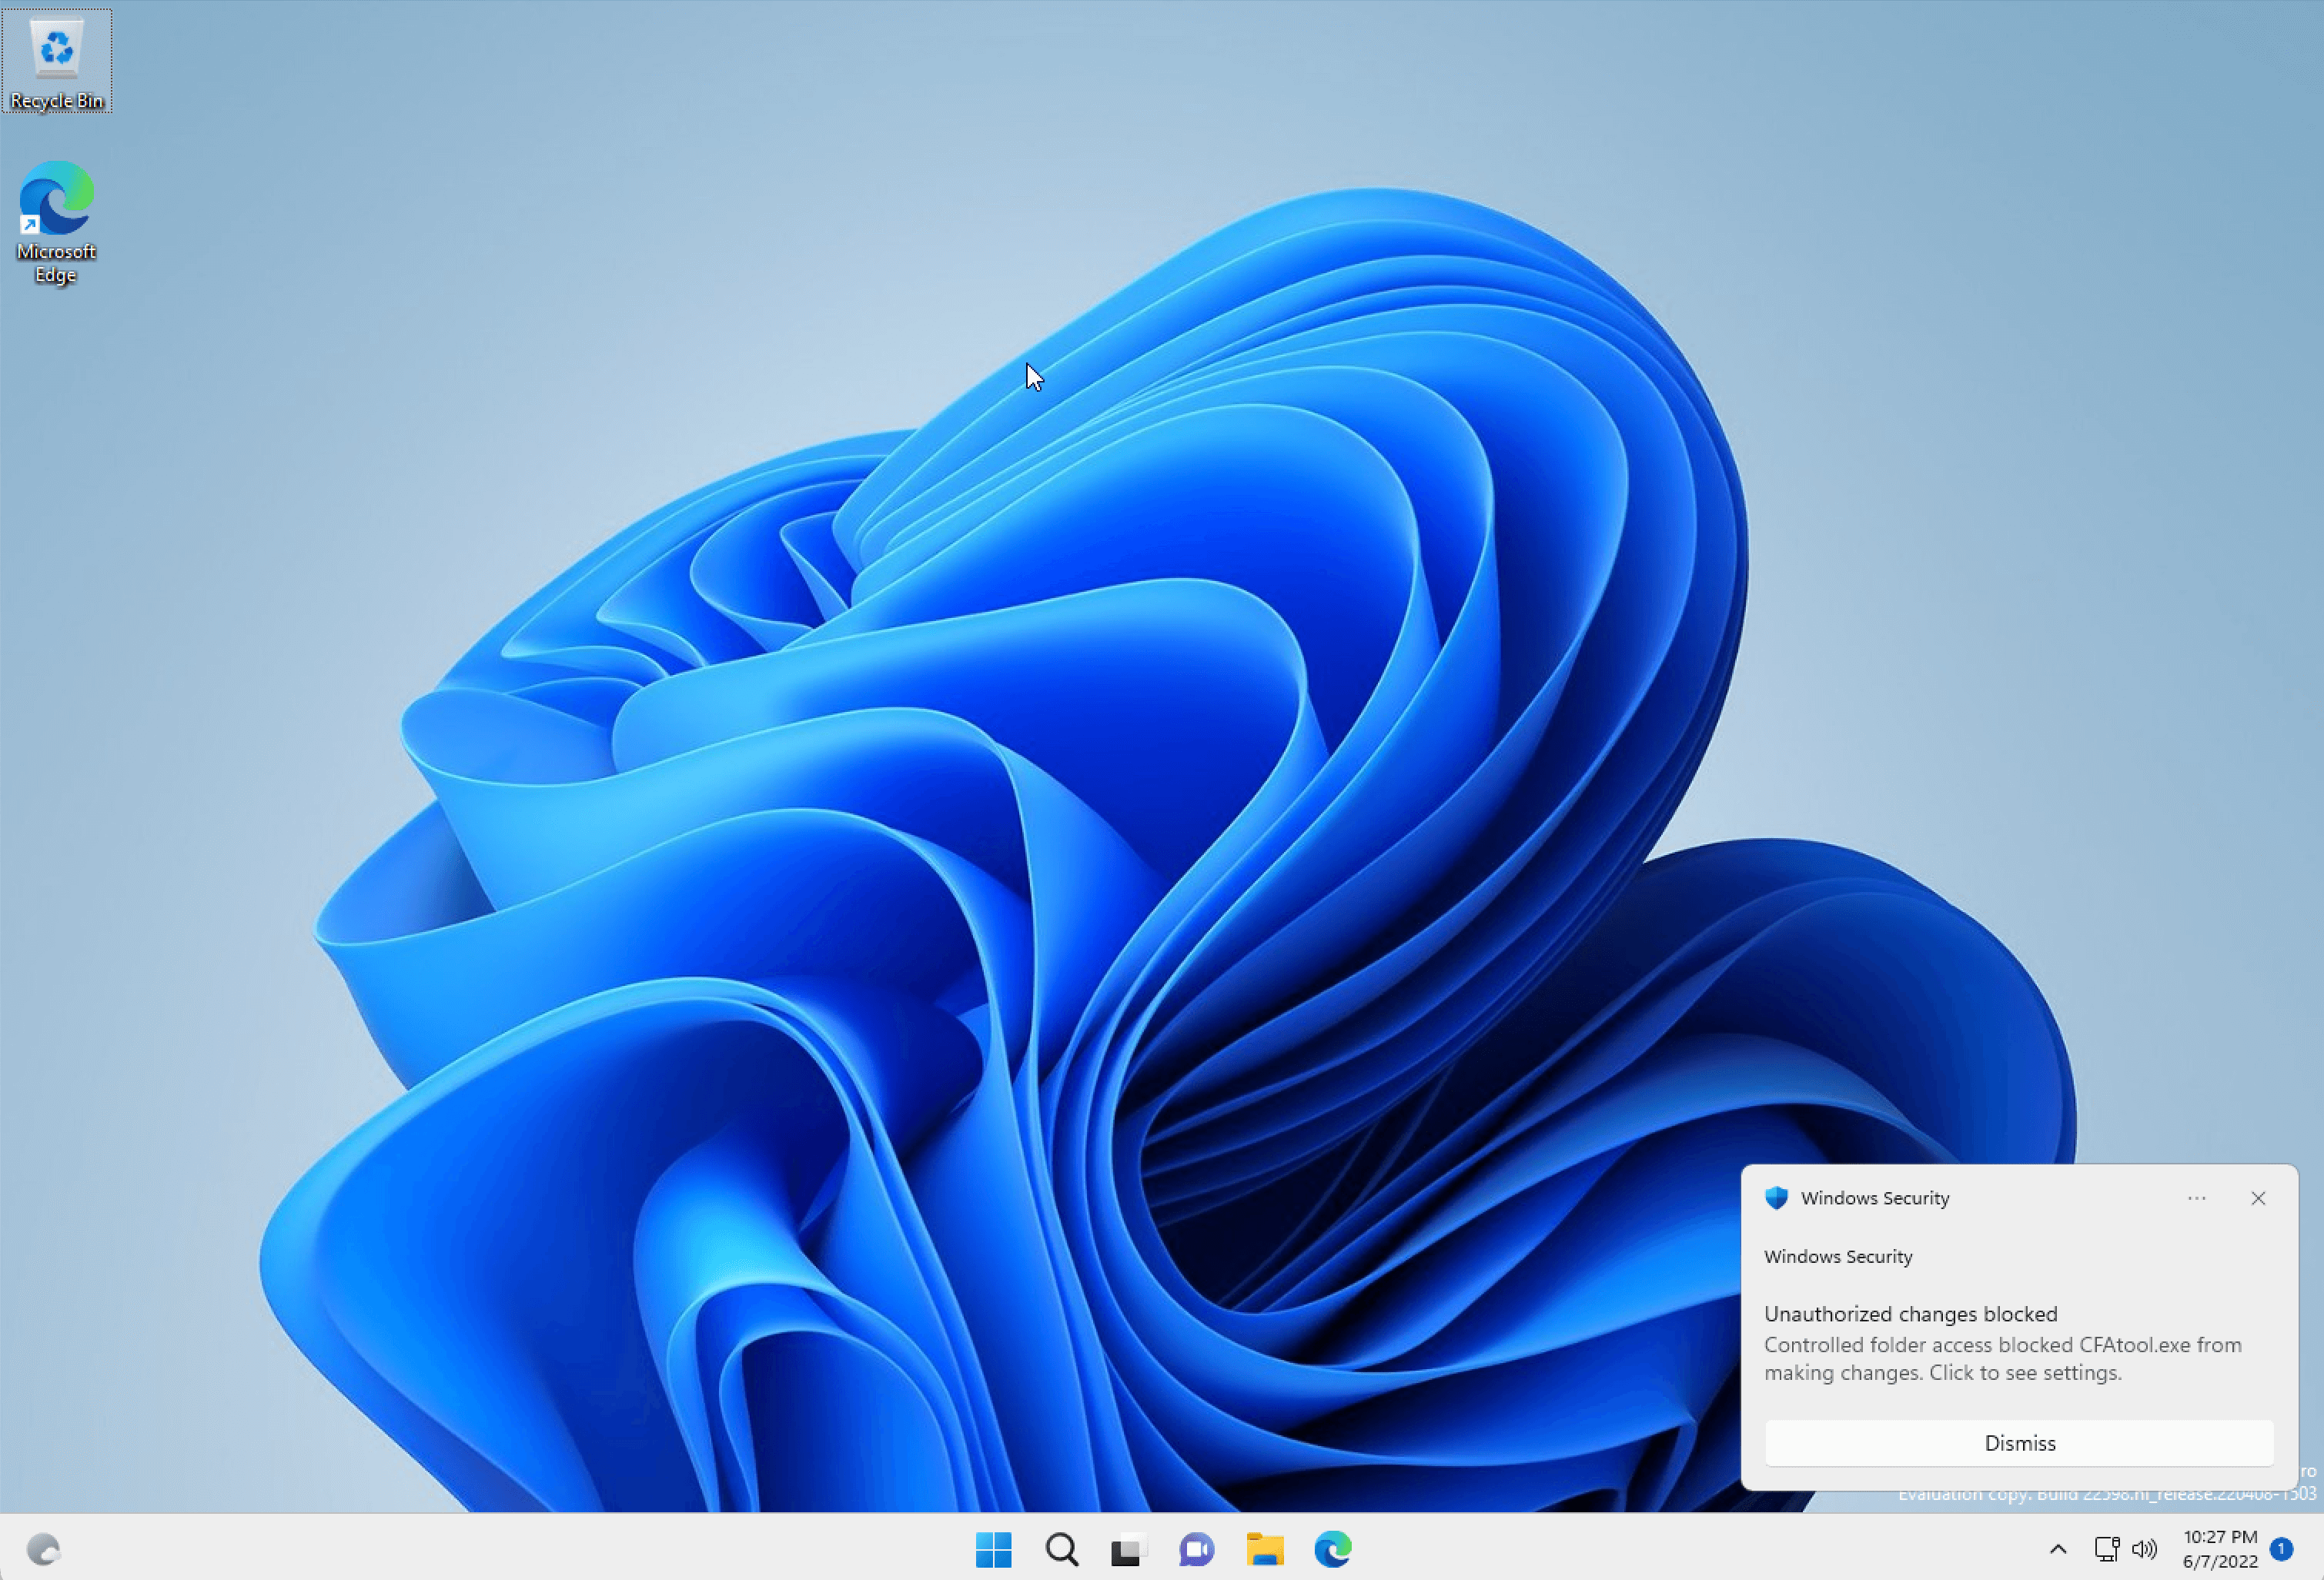Launch Chat app from taskbar
The height and width of the screenshot is (1580, 2324).
coord(1196,1549)
